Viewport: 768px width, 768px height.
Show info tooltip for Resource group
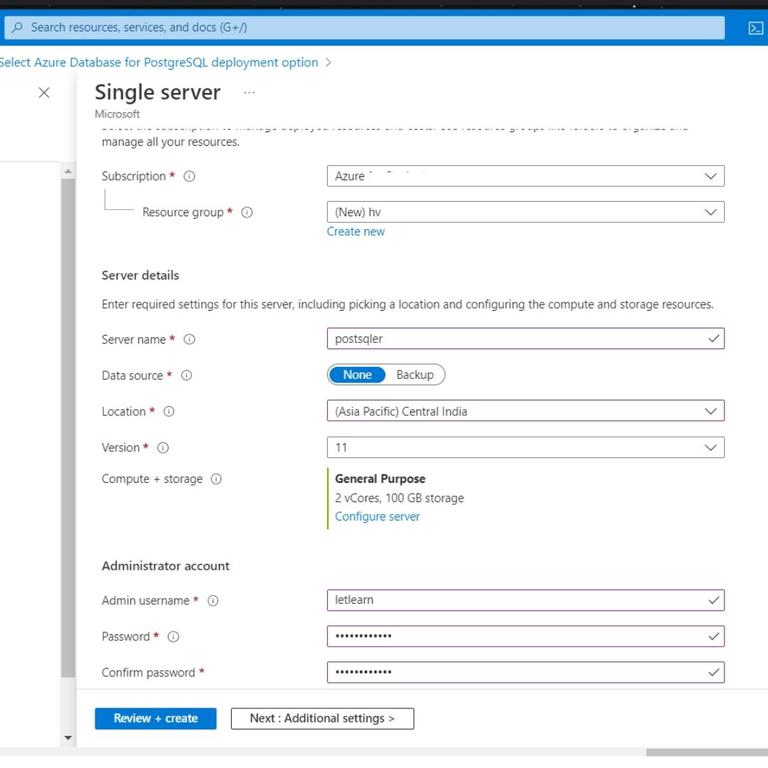point(247,212)
